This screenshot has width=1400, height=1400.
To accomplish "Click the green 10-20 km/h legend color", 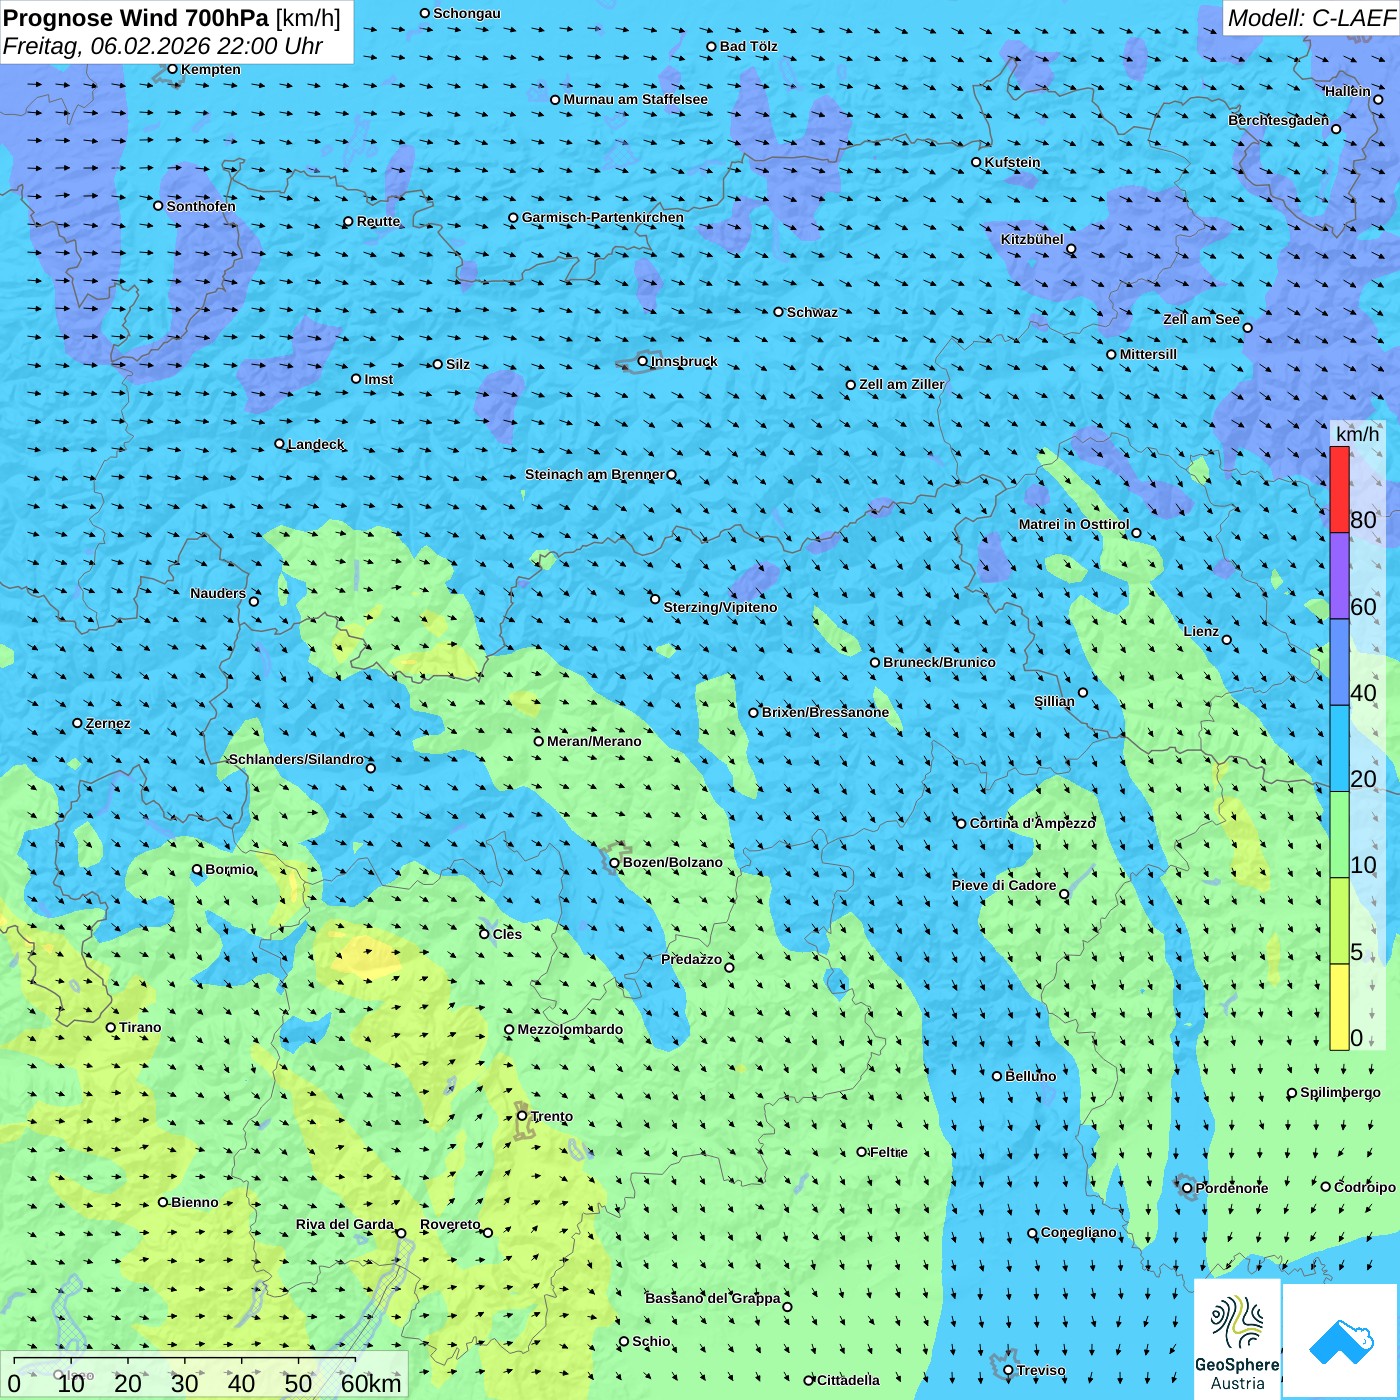I will 1339,835.
